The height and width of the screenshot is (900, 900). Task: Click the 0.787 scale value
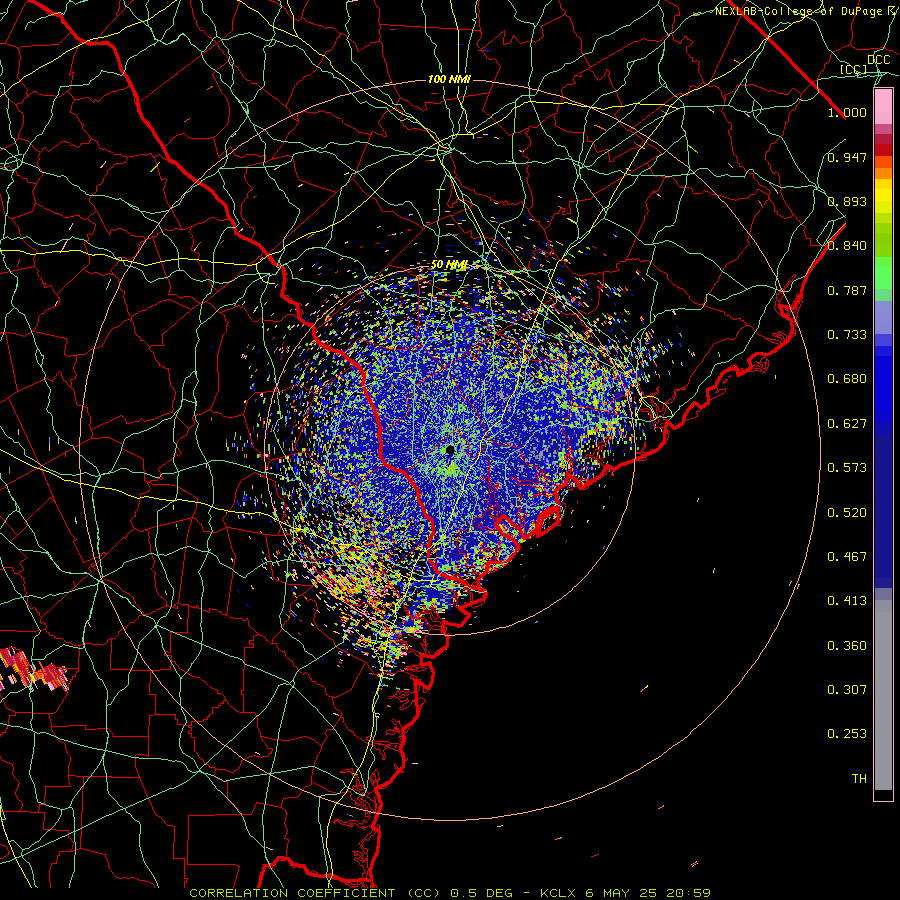click(x=847, y=290)
